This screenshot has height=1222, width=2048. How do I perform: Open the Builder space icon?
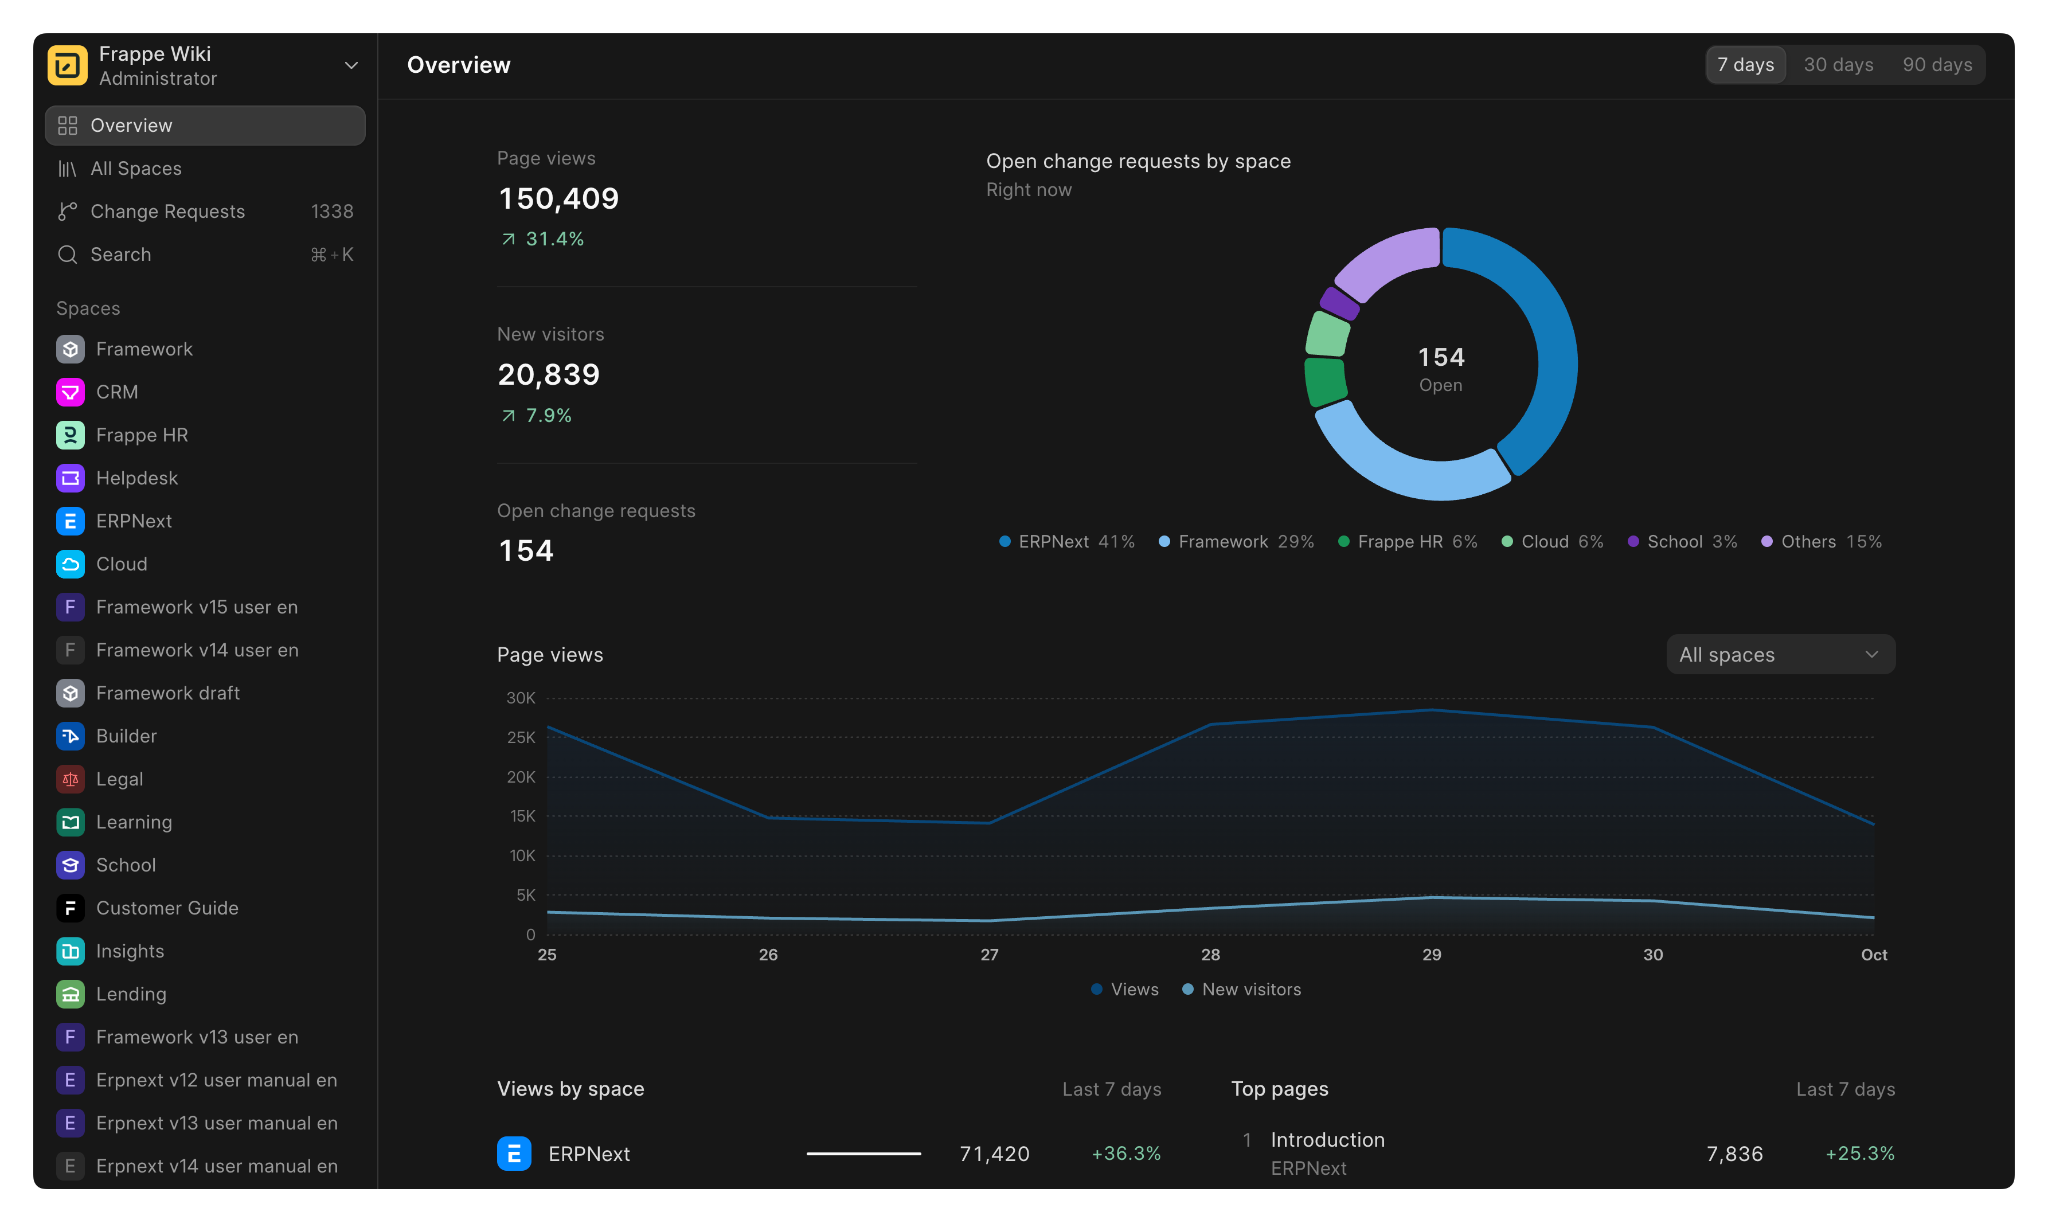[70, 736]
